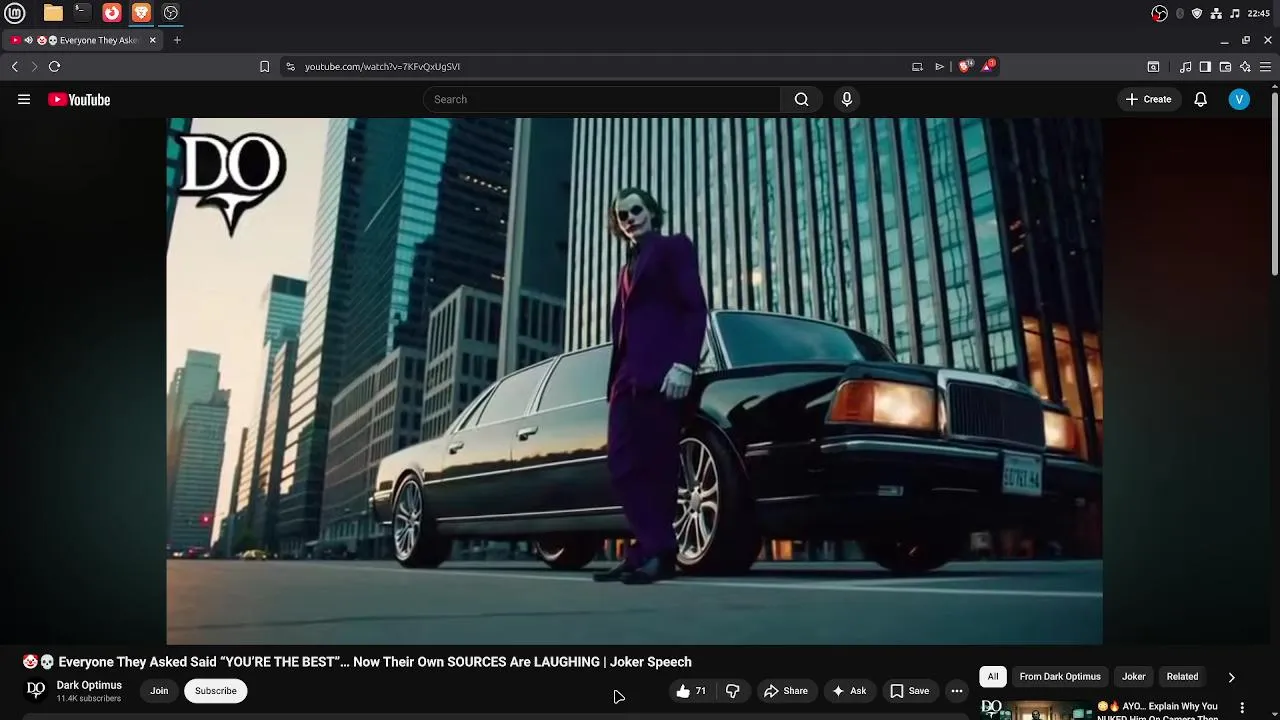Viewport: 1280px width, 720px height.
Task: Focus the YouTube search field
Action: tap(602, 99)
